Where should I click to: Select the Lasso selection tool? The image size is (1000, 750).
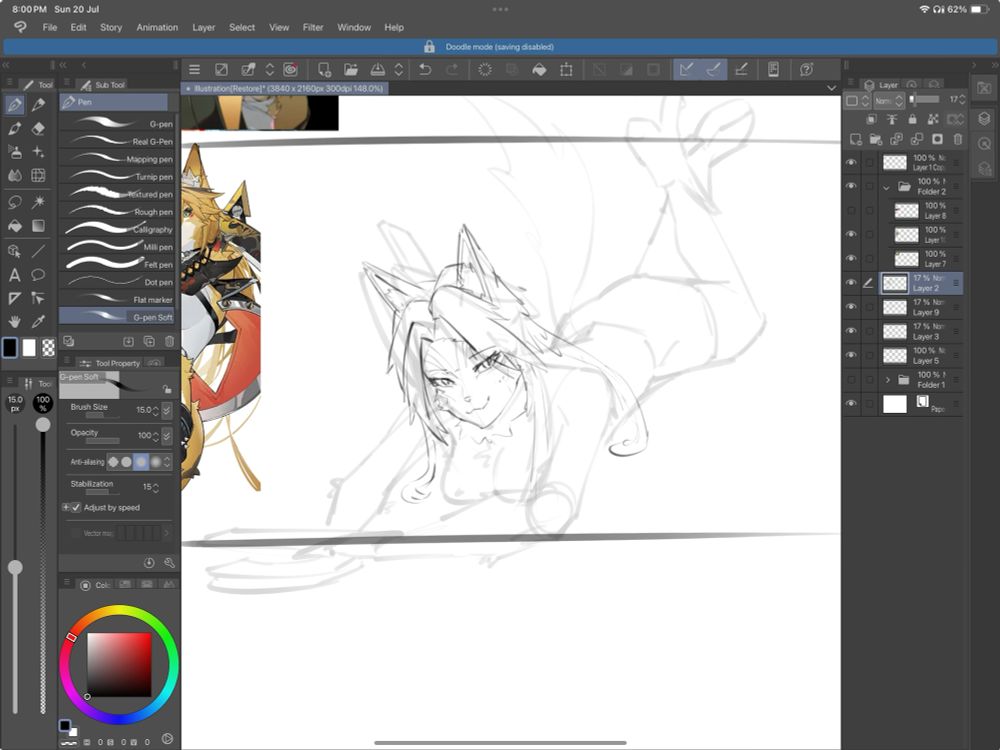[15, 202]
